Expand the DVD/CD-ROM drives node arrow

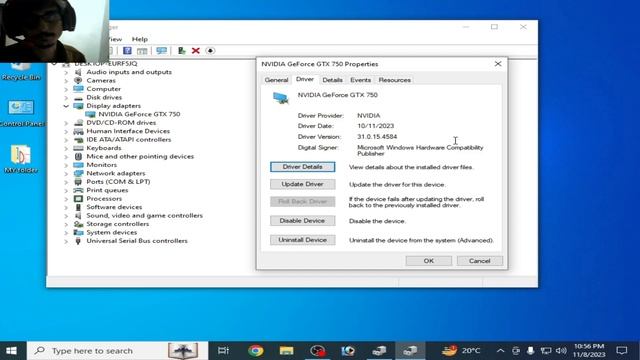(x=66, y=123)
